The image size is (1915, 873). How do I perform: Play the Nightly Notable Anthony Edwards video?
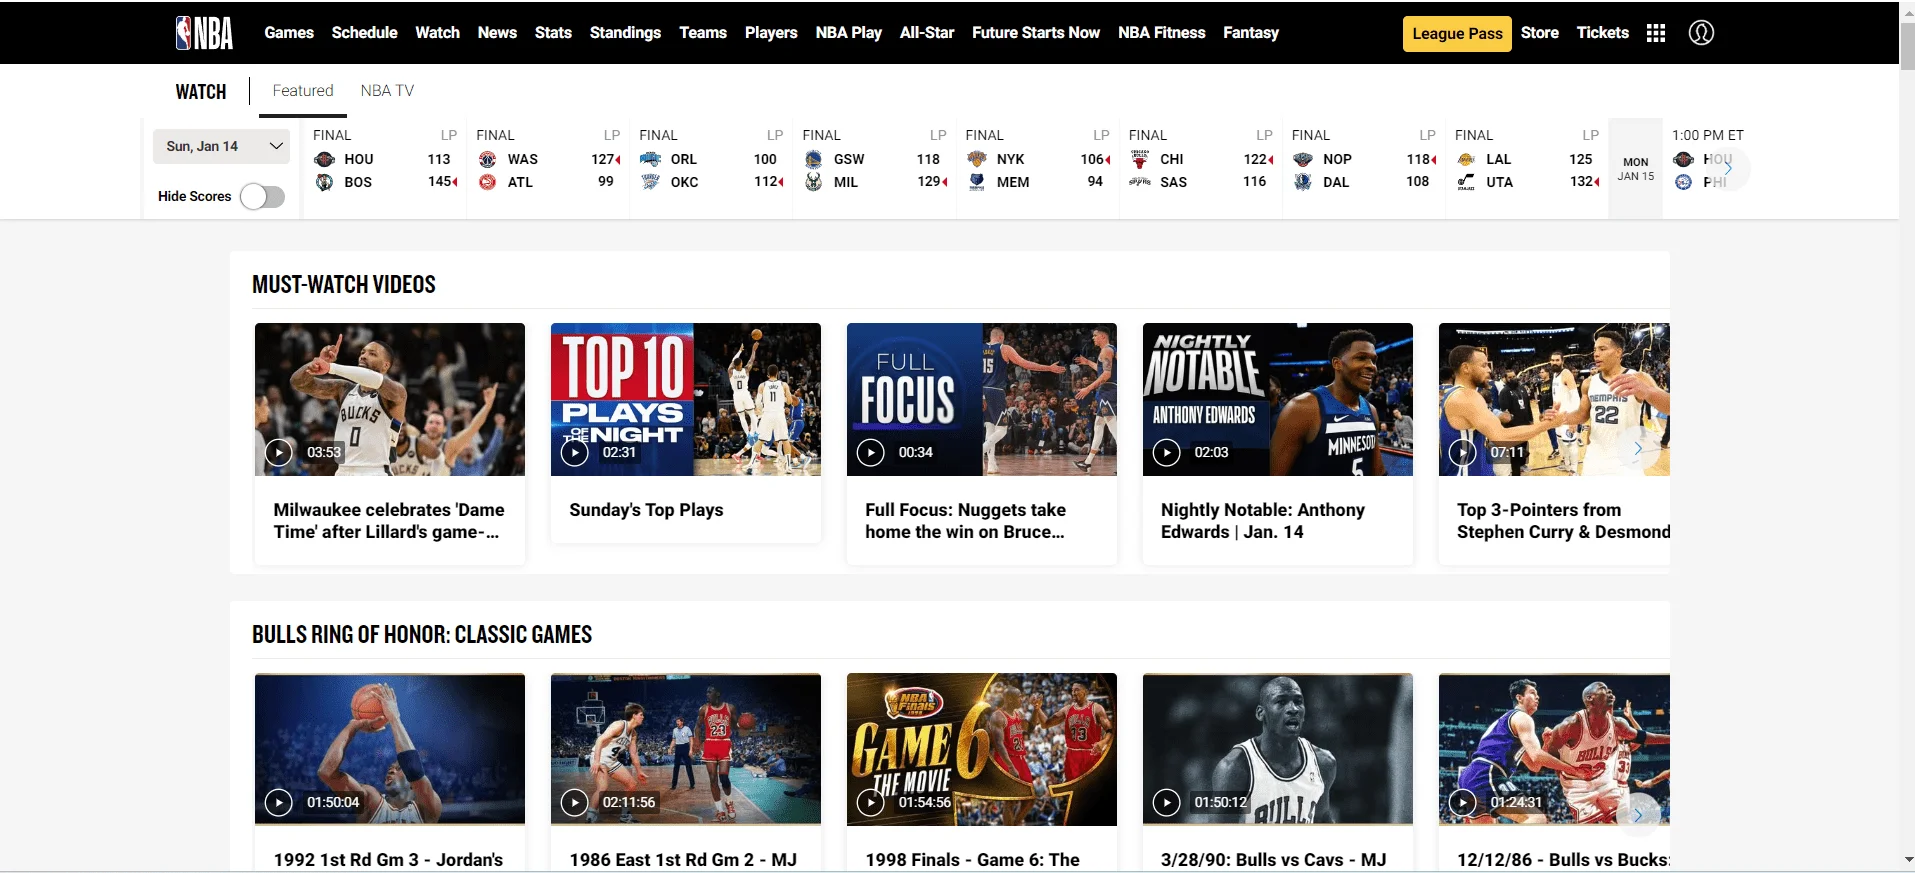click(x=1166, y=452)
